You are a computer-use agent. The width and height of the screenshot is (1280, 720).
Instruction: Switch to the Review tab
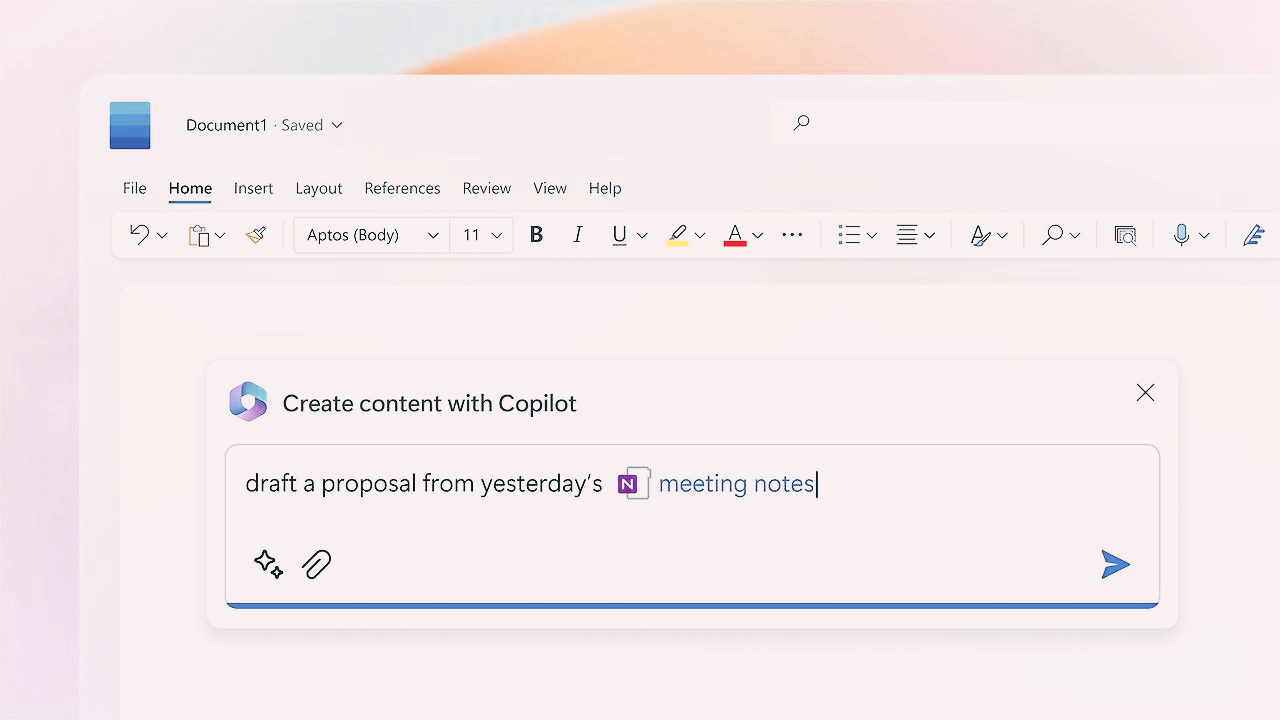487,188
